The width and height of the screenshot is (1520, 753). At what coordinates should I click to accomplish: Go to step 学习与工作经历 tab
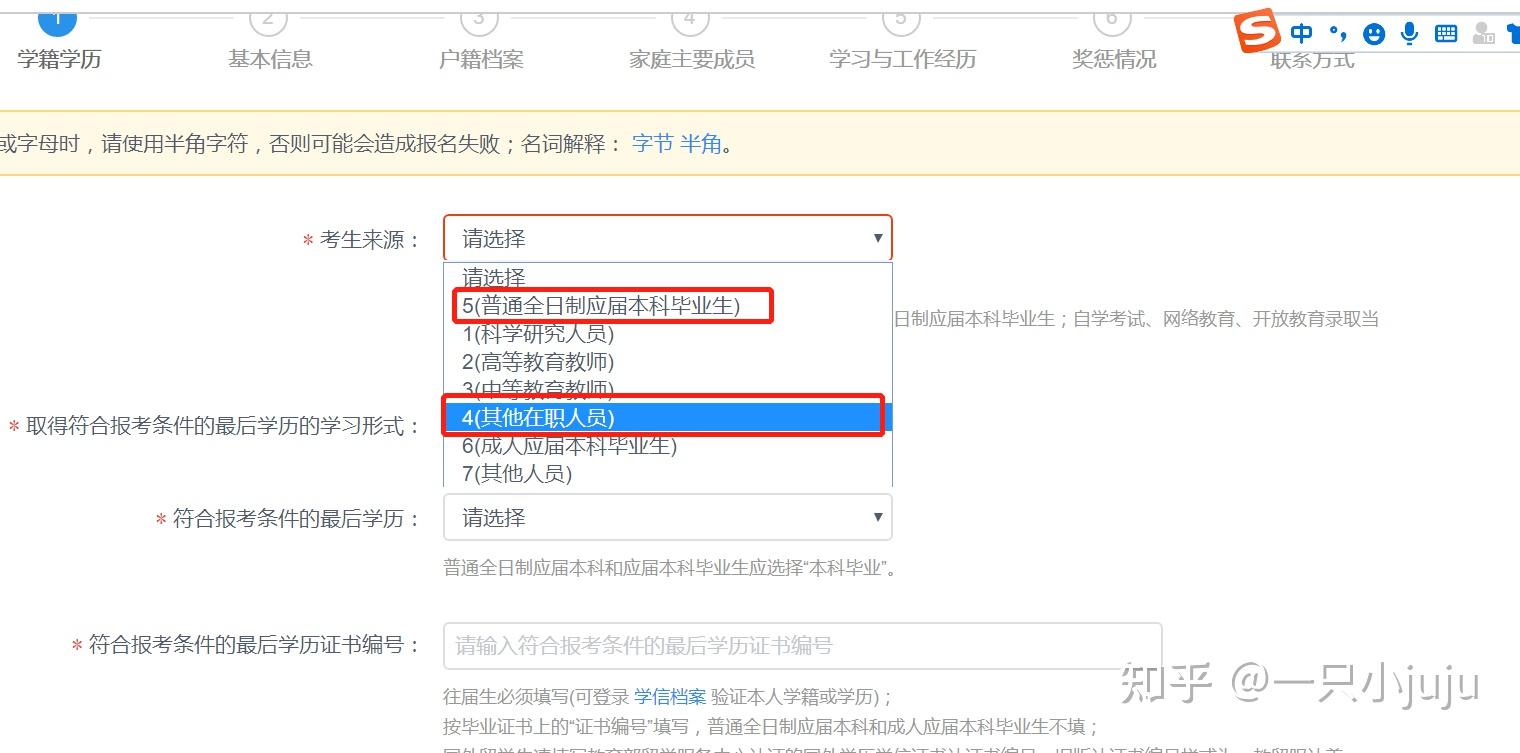tap(902, 59)
